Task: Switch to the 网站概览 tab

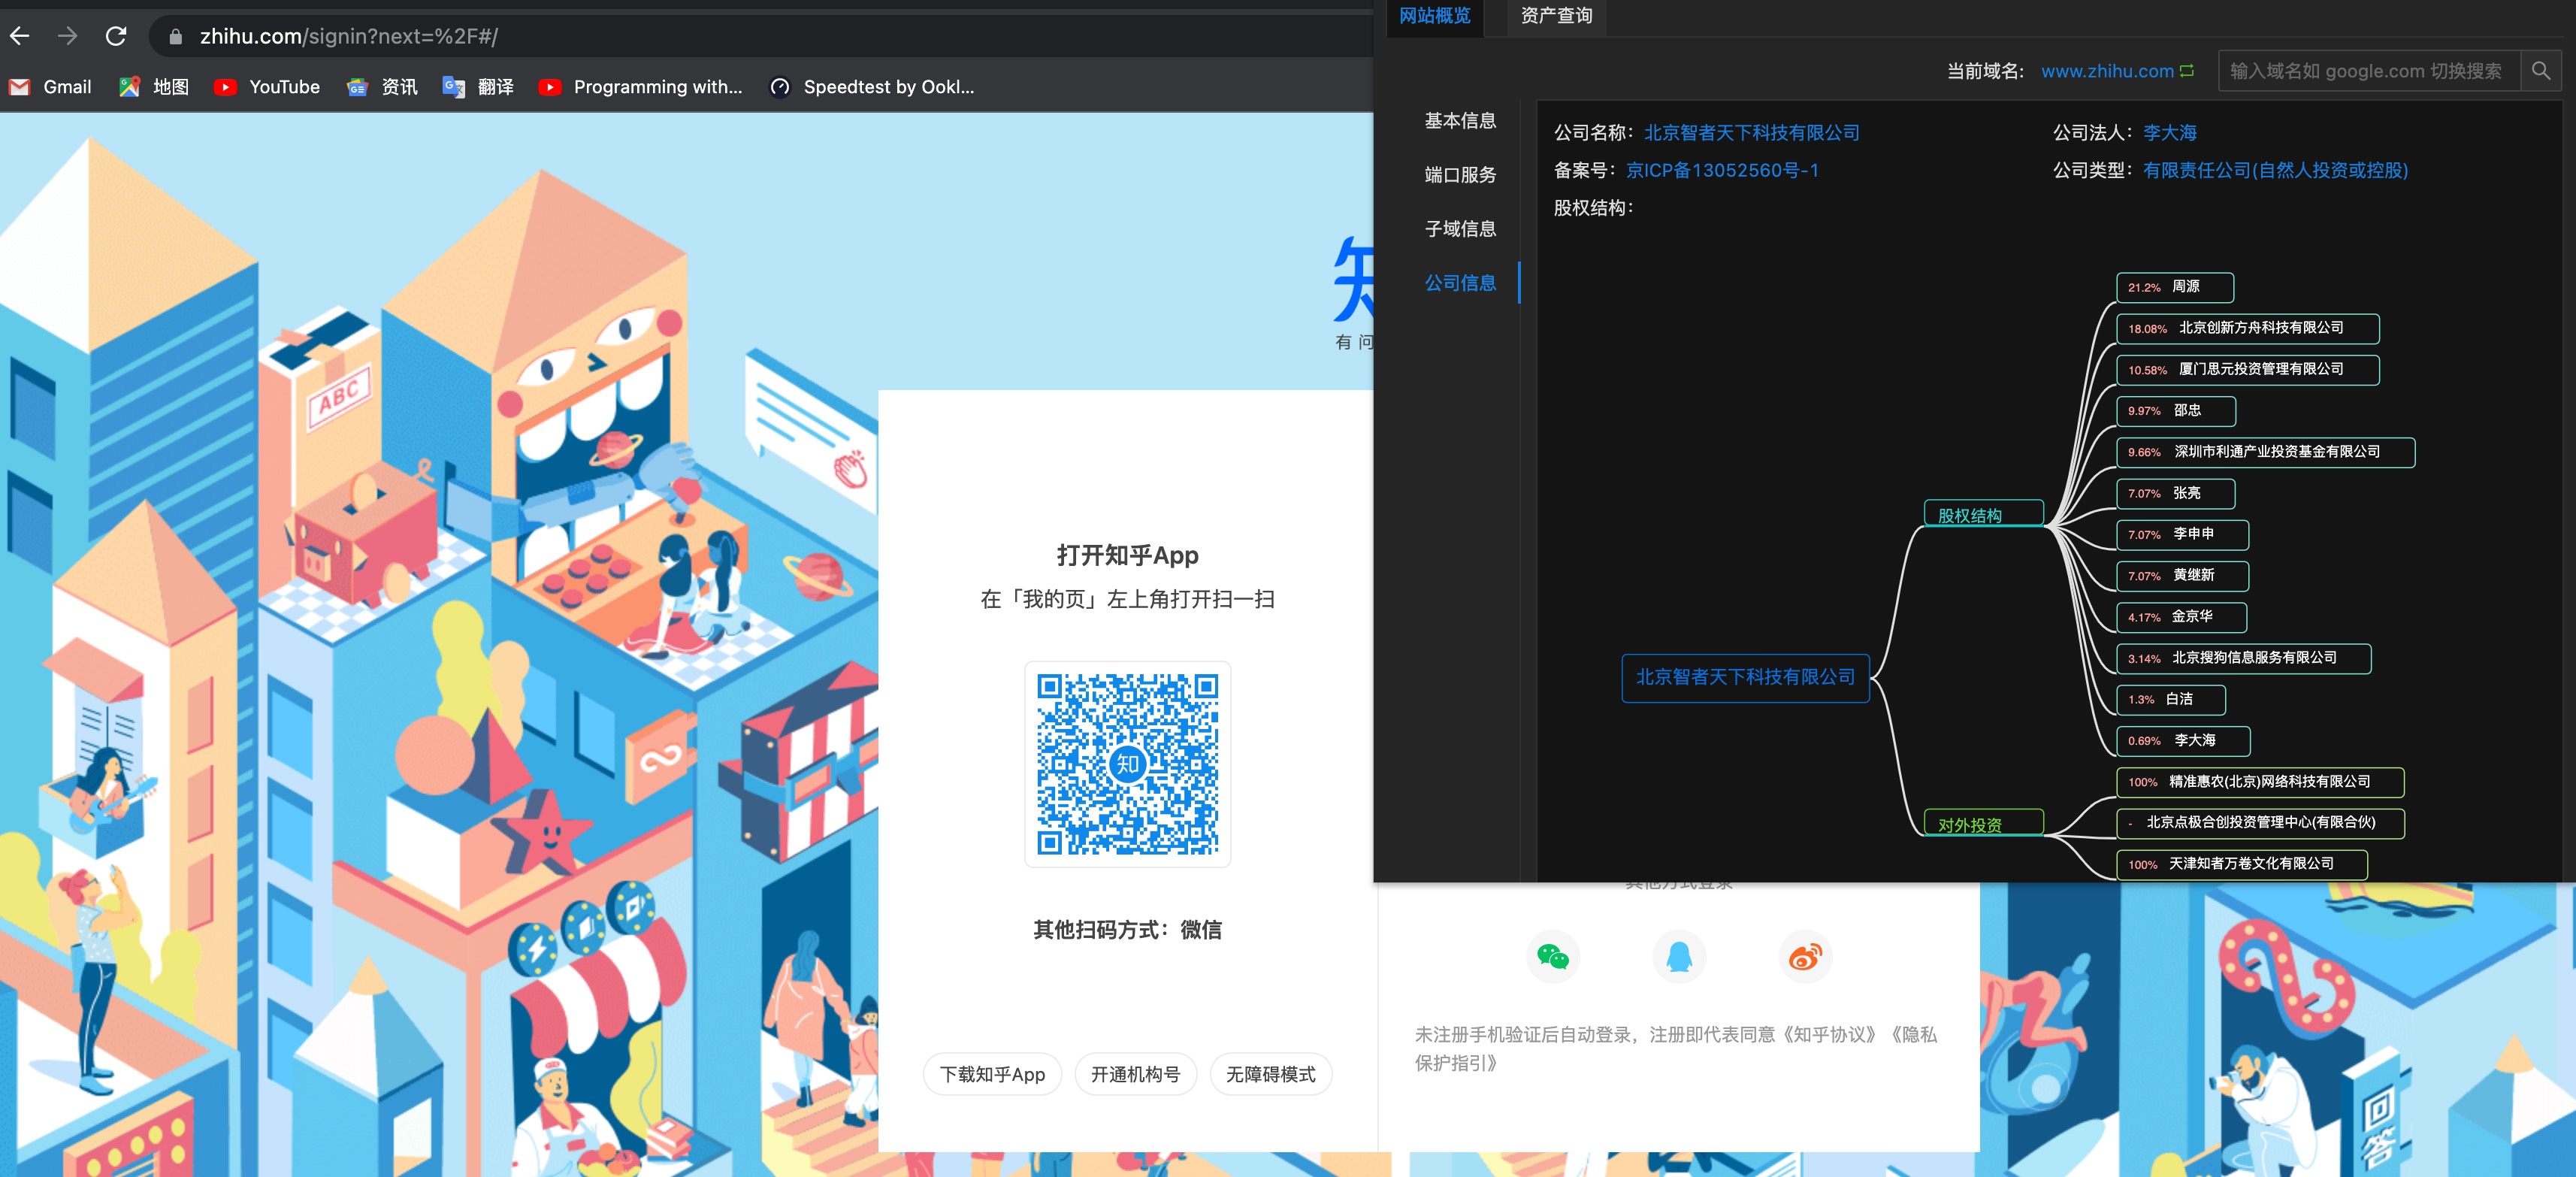Action: [x=1435, y=16]
